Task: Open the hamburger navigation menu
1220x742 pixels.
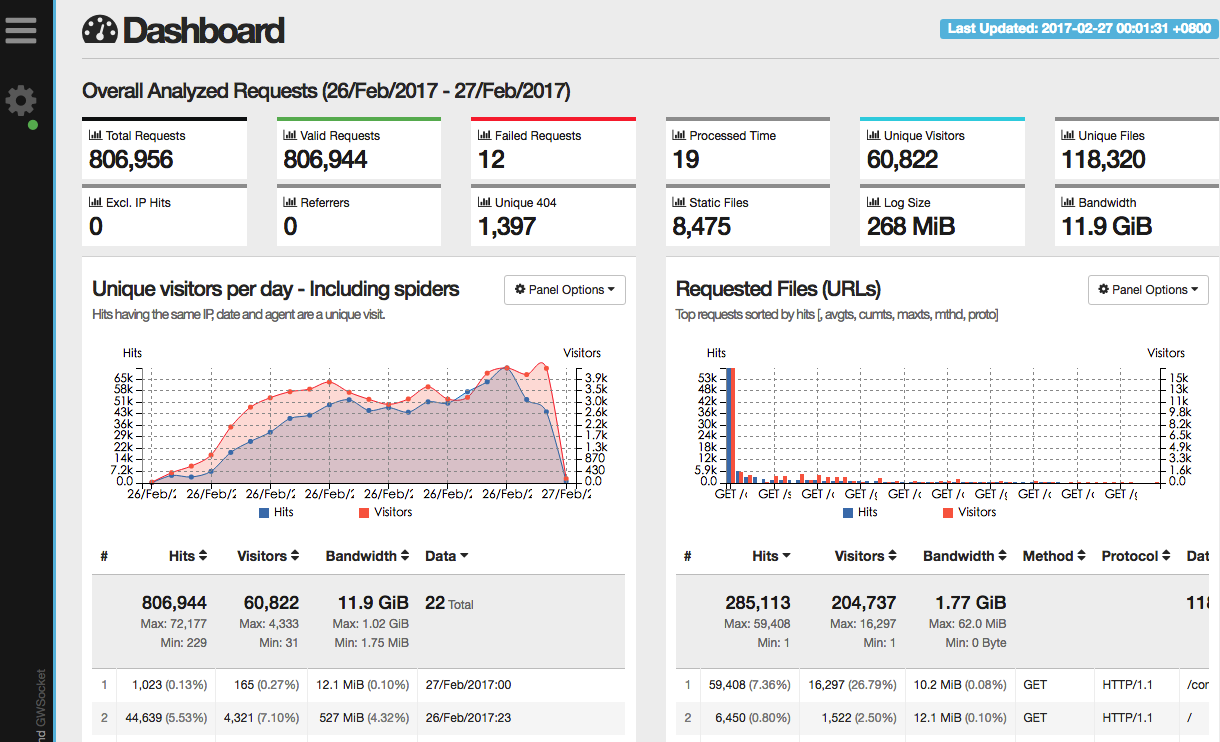Action: pyautogui.click(x=20, y=29)
